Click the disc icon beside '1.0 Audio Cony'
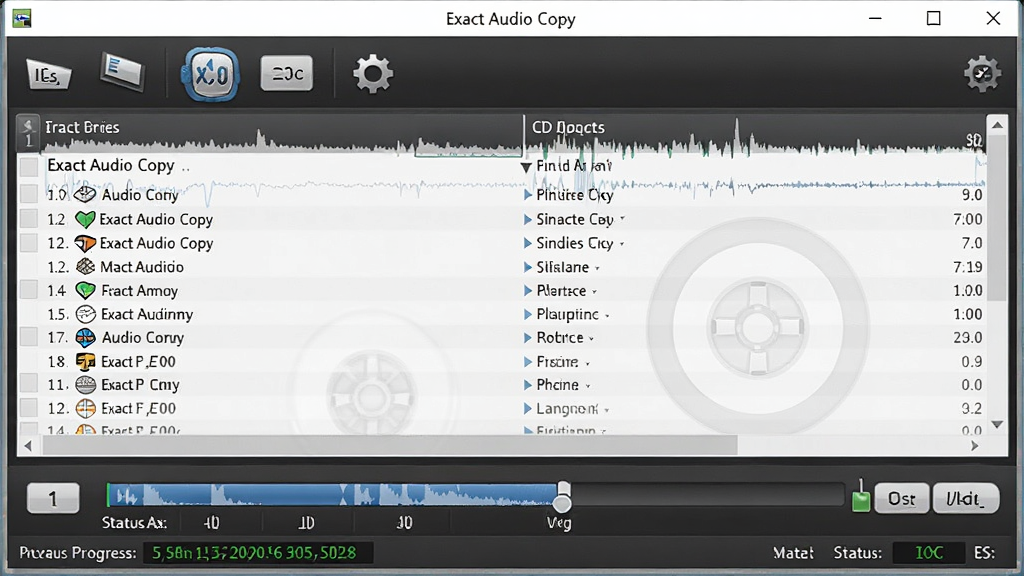 point(85,195)
